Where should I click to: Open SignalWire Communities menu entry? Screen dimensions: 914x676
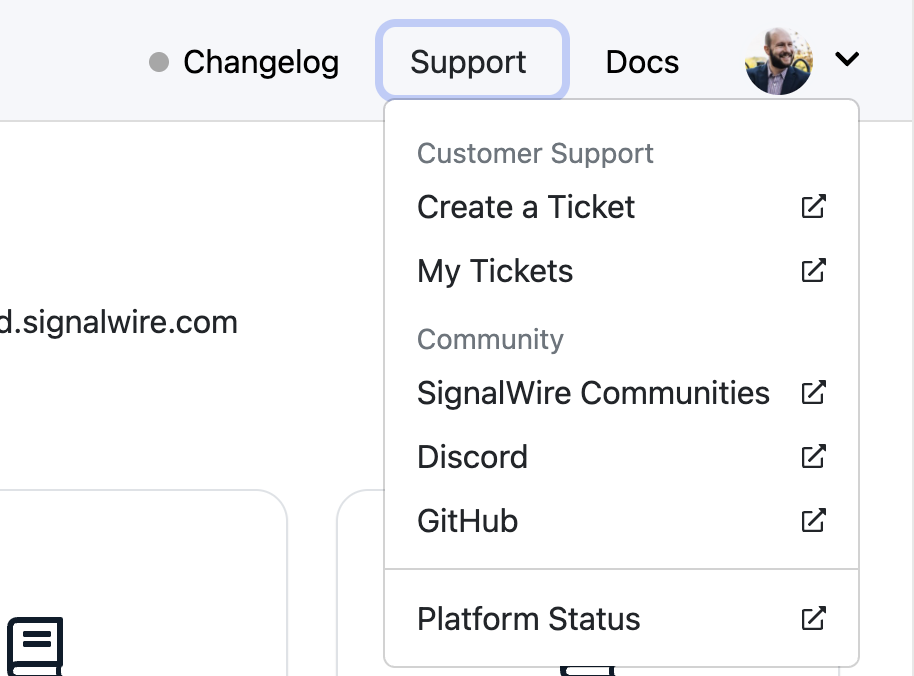(x=593, y=393)
